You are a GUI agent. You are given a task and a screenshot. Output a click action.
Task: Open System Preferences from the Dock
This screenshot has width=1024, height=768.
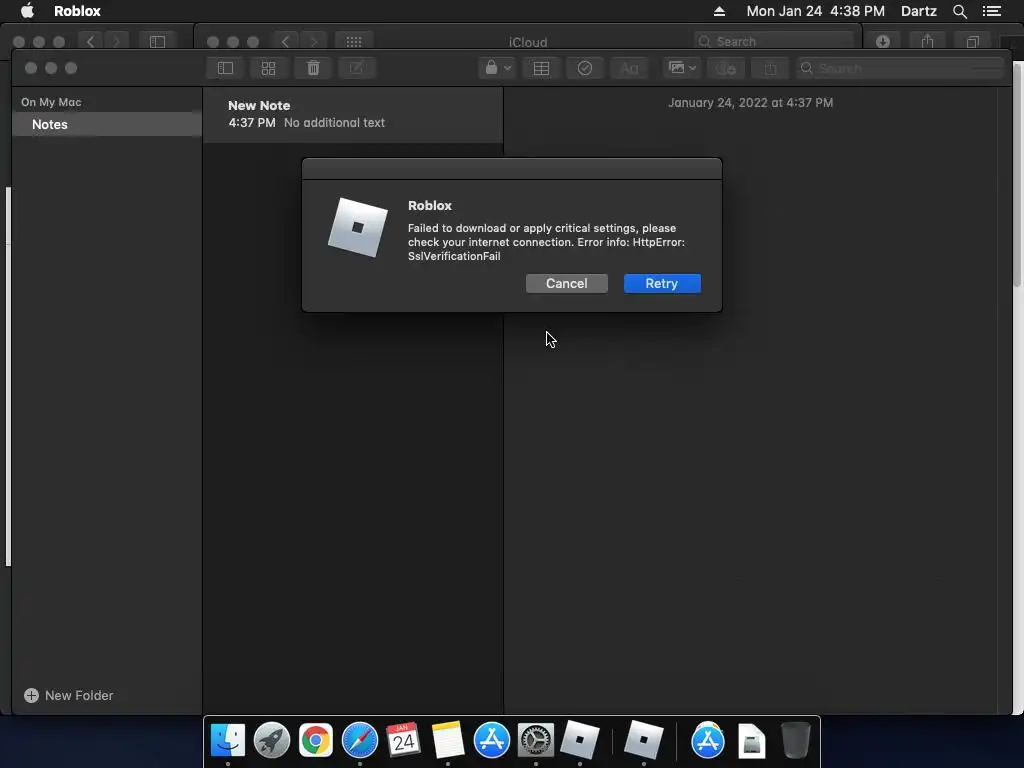point(536,740)
